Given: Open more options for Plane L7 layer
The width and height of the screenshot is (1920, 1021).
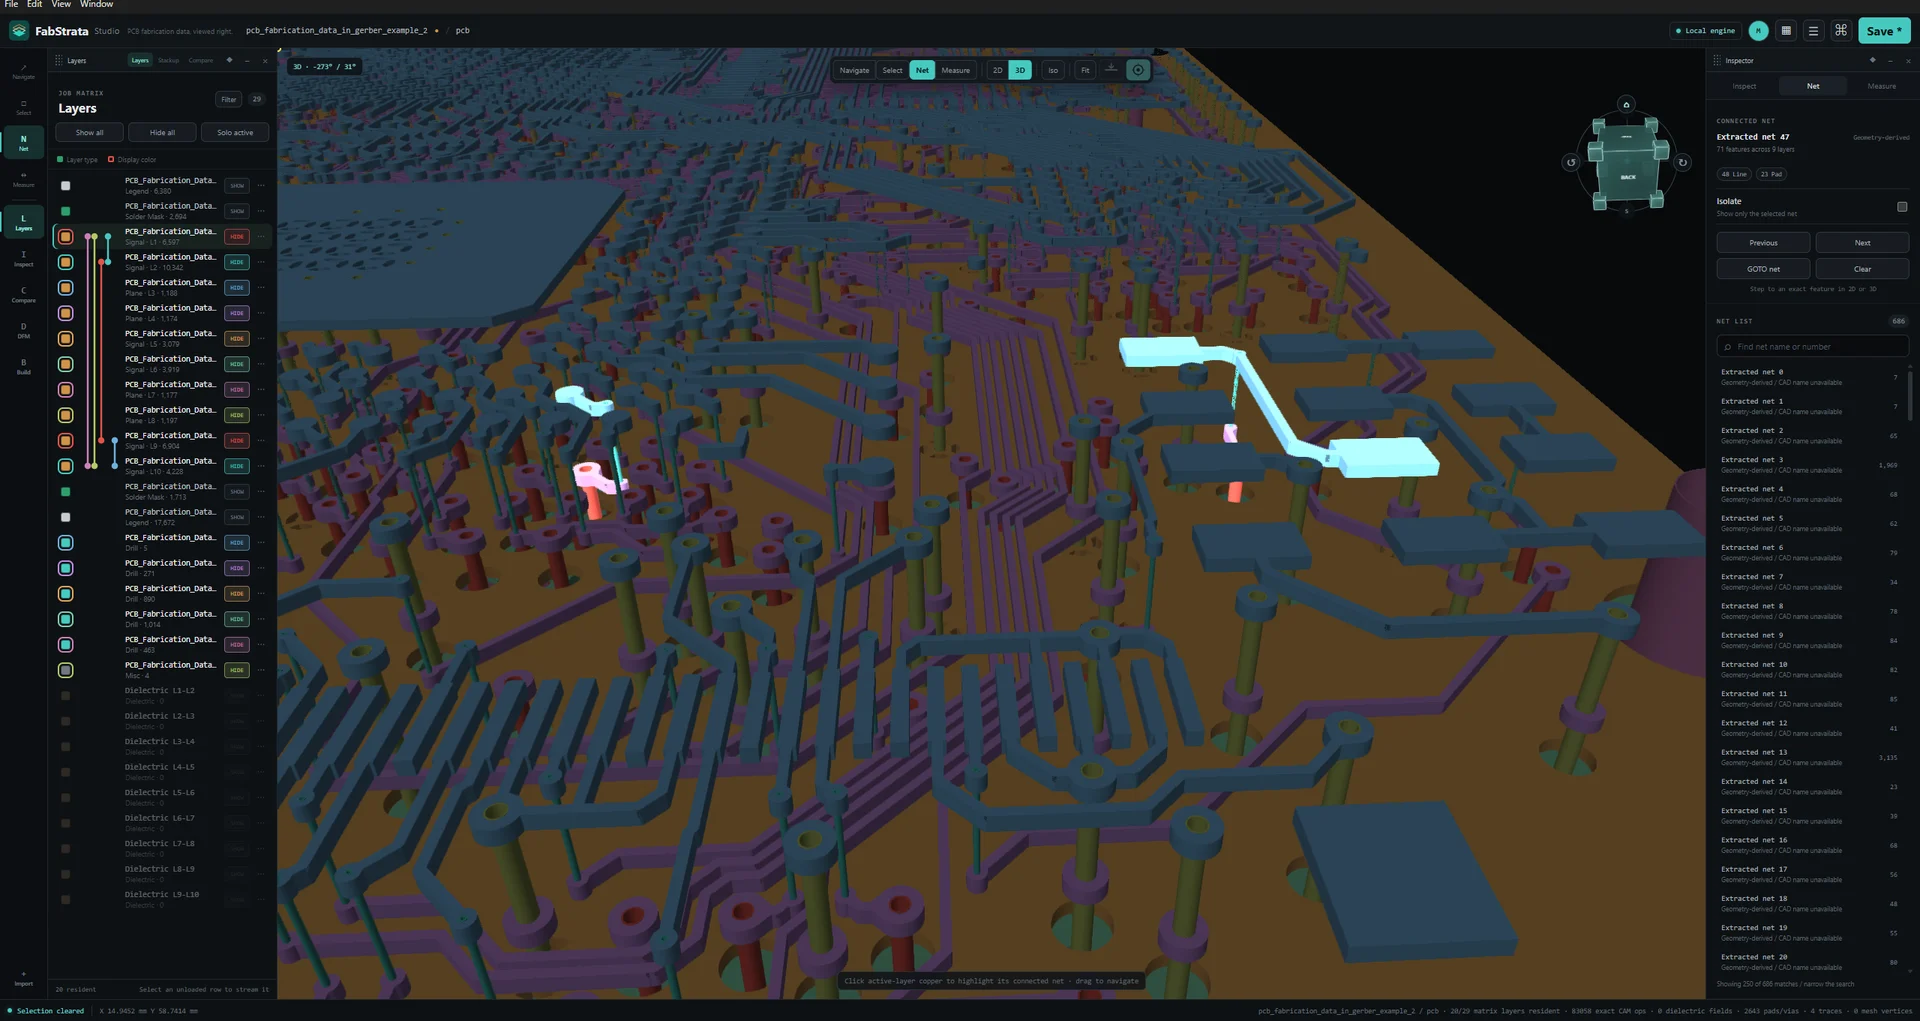Looking at the screenshot, I should (261, 390).
